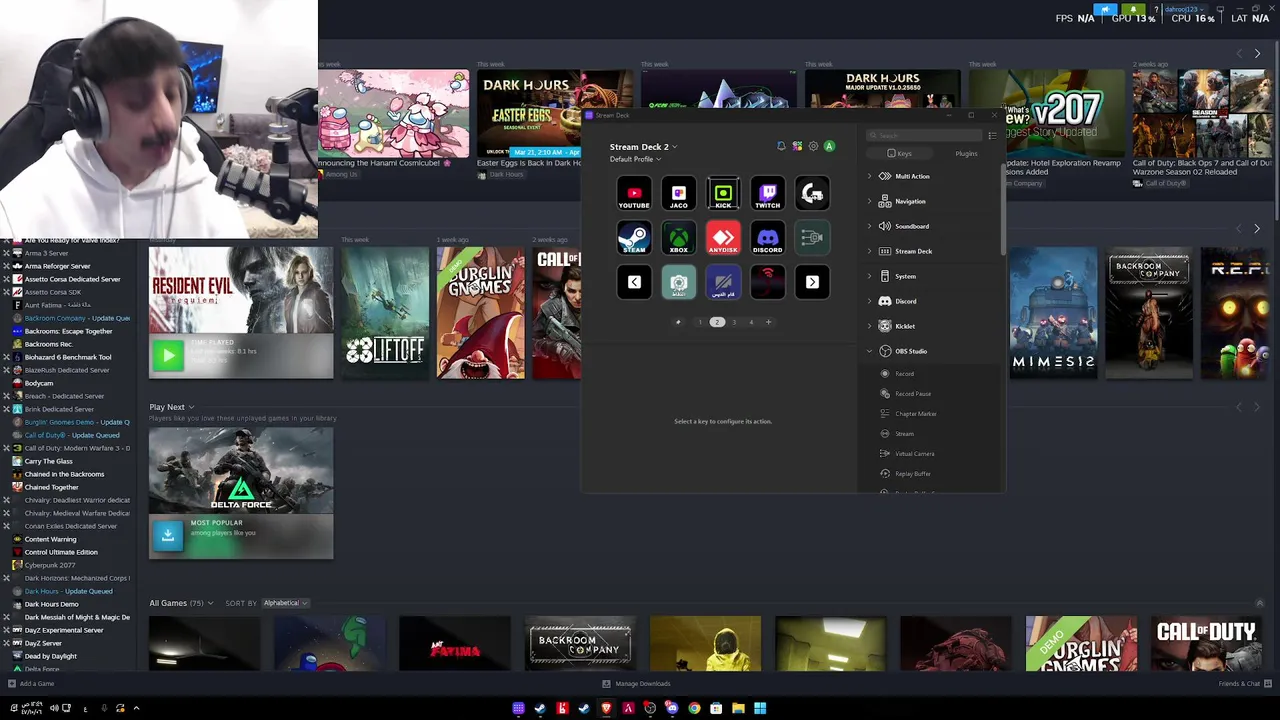The height and width of the screenshot is (720, 1280).
Task: Open Stream Deck marketplace icon
Action: click(797, 146)
